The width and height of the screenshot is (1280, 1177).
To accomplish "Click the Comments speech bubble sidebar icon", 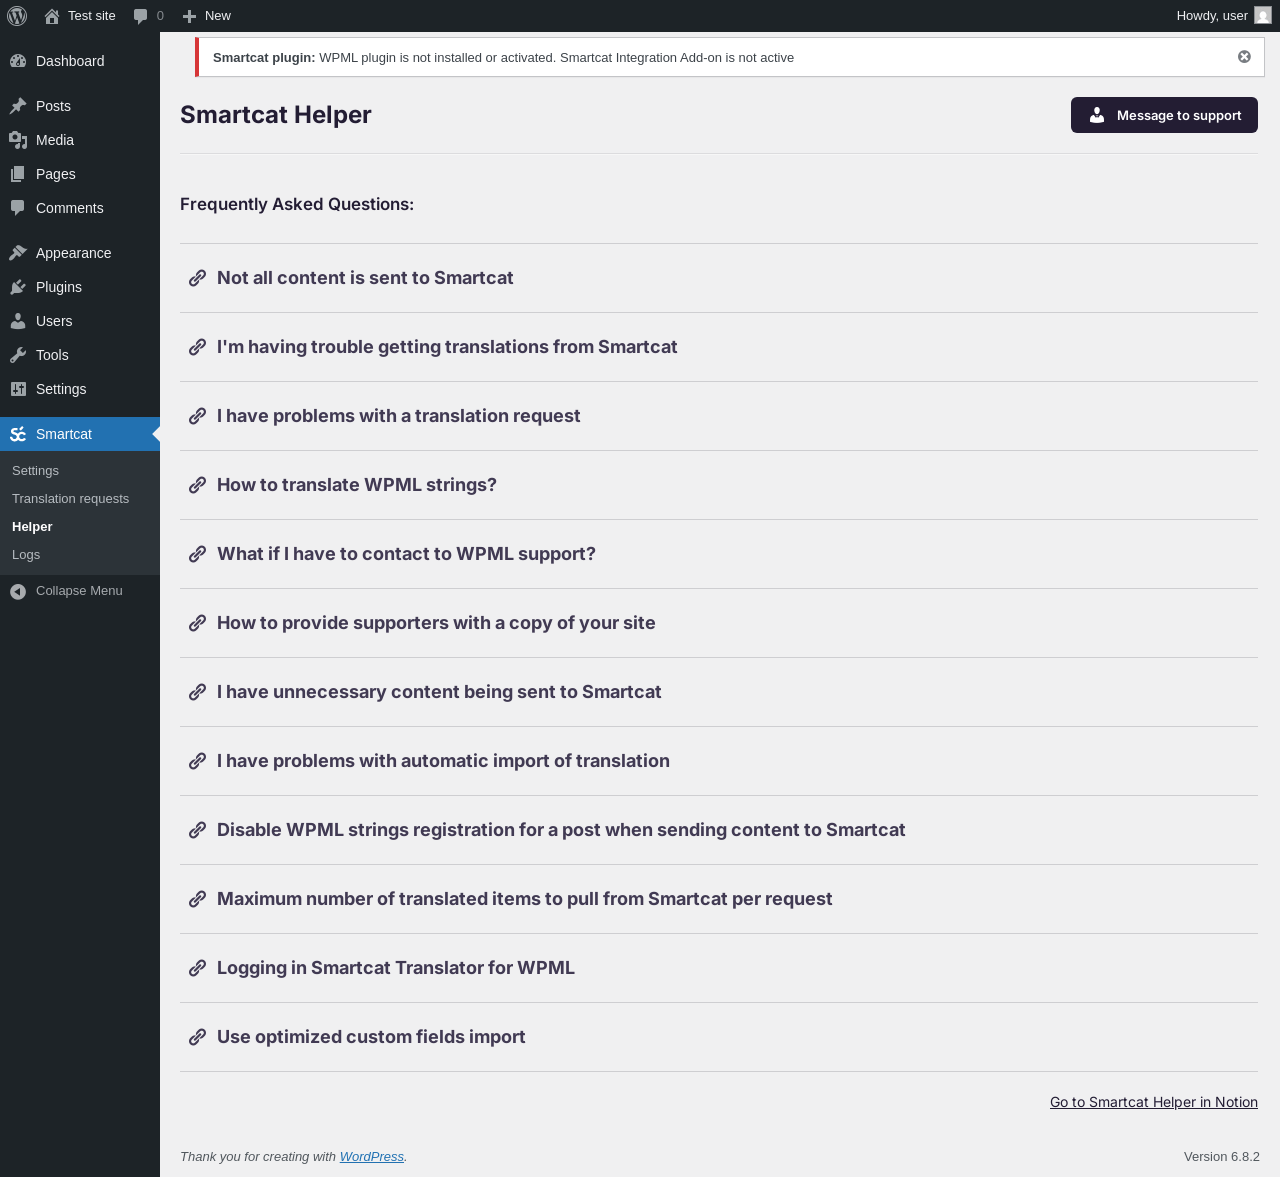I will 18,208.
